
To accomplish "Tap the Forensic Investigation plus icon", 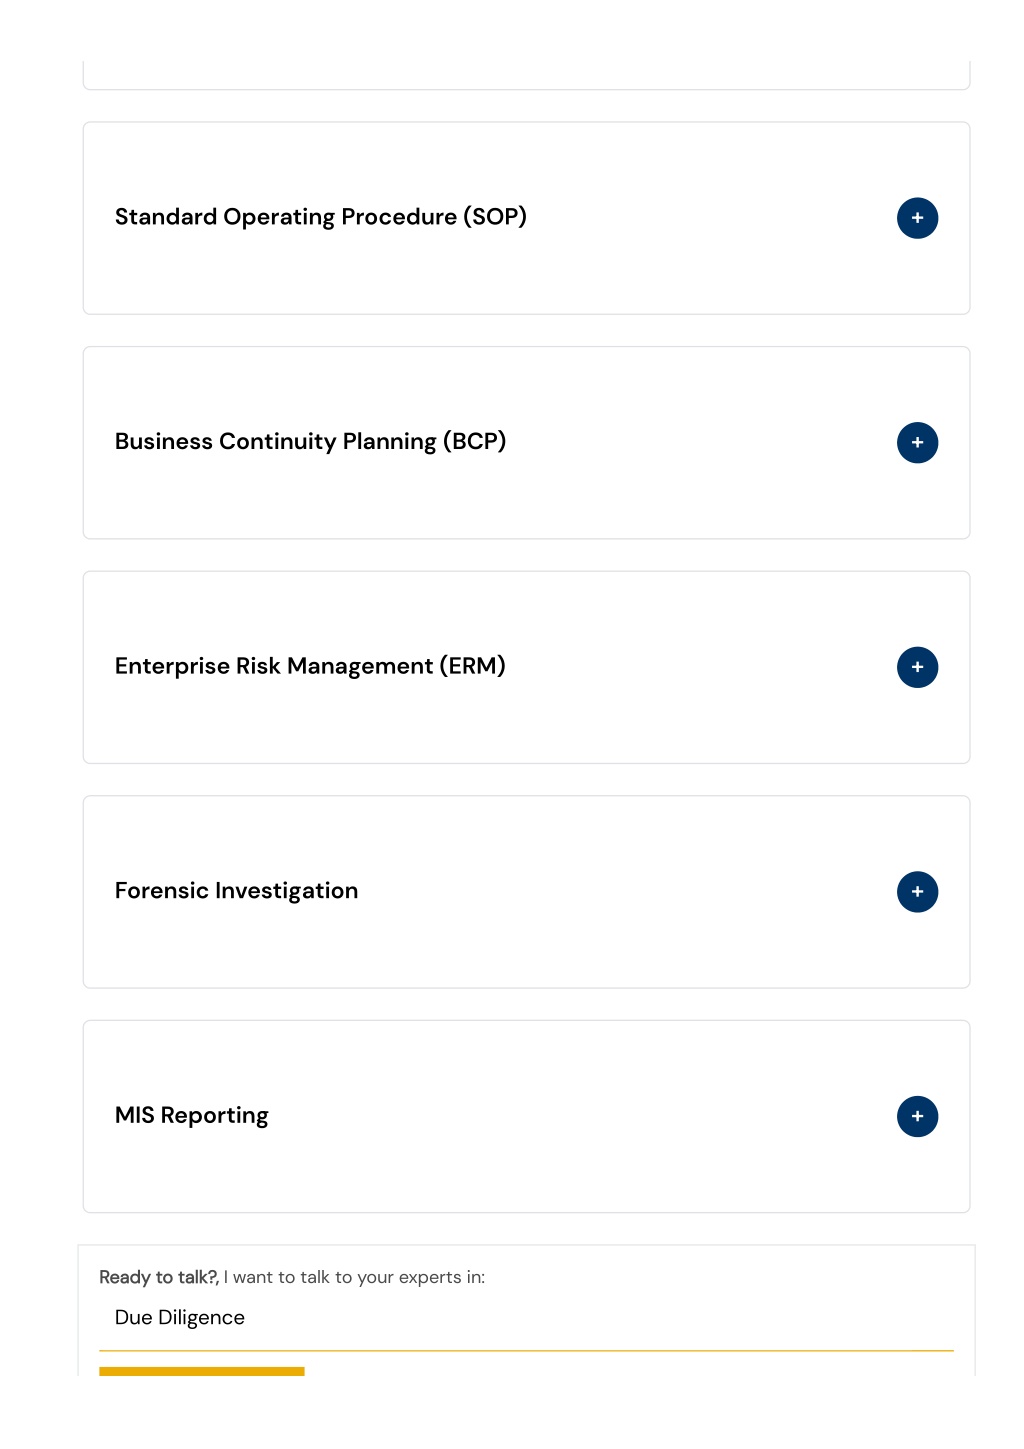I will click(x=917, y=892).
